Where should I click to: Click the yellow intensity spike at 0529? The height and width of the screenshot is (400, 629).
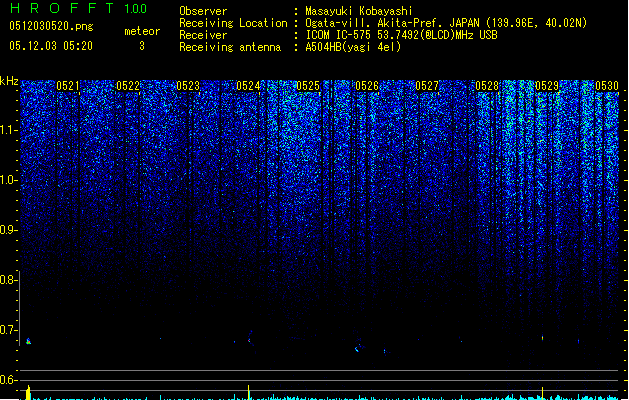click(542, 393)
